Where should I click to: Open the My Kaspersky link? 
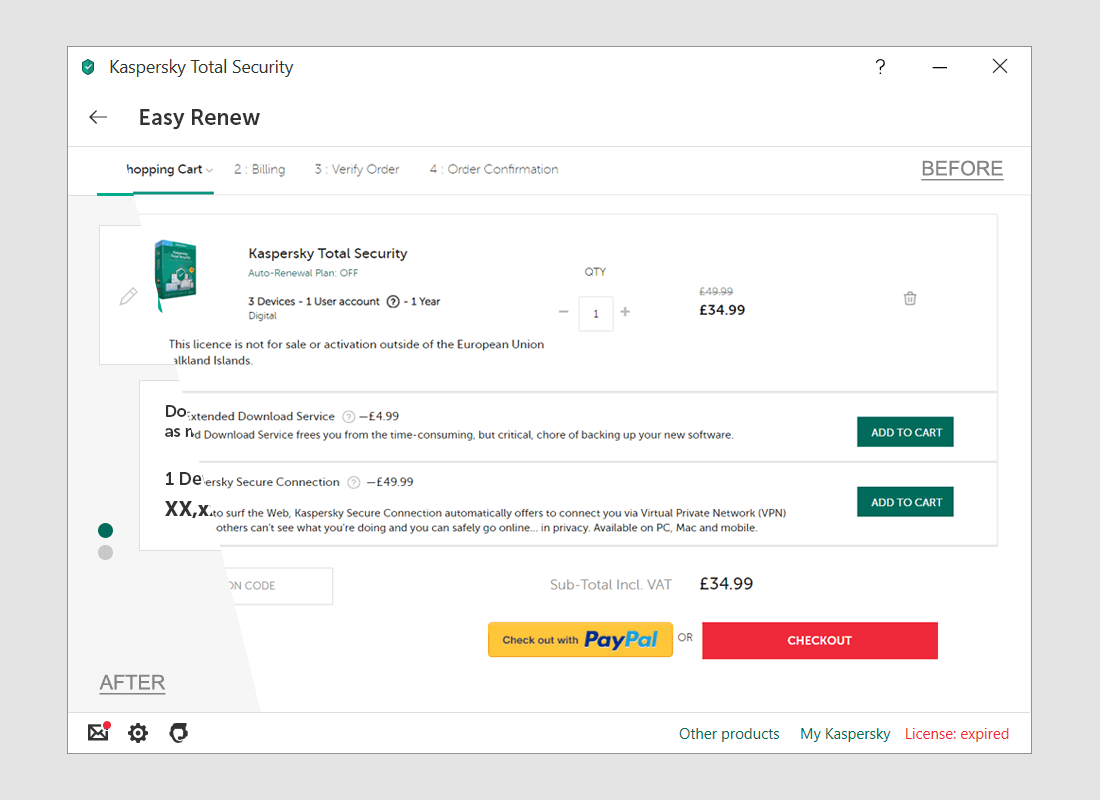[x=845, y=734]
